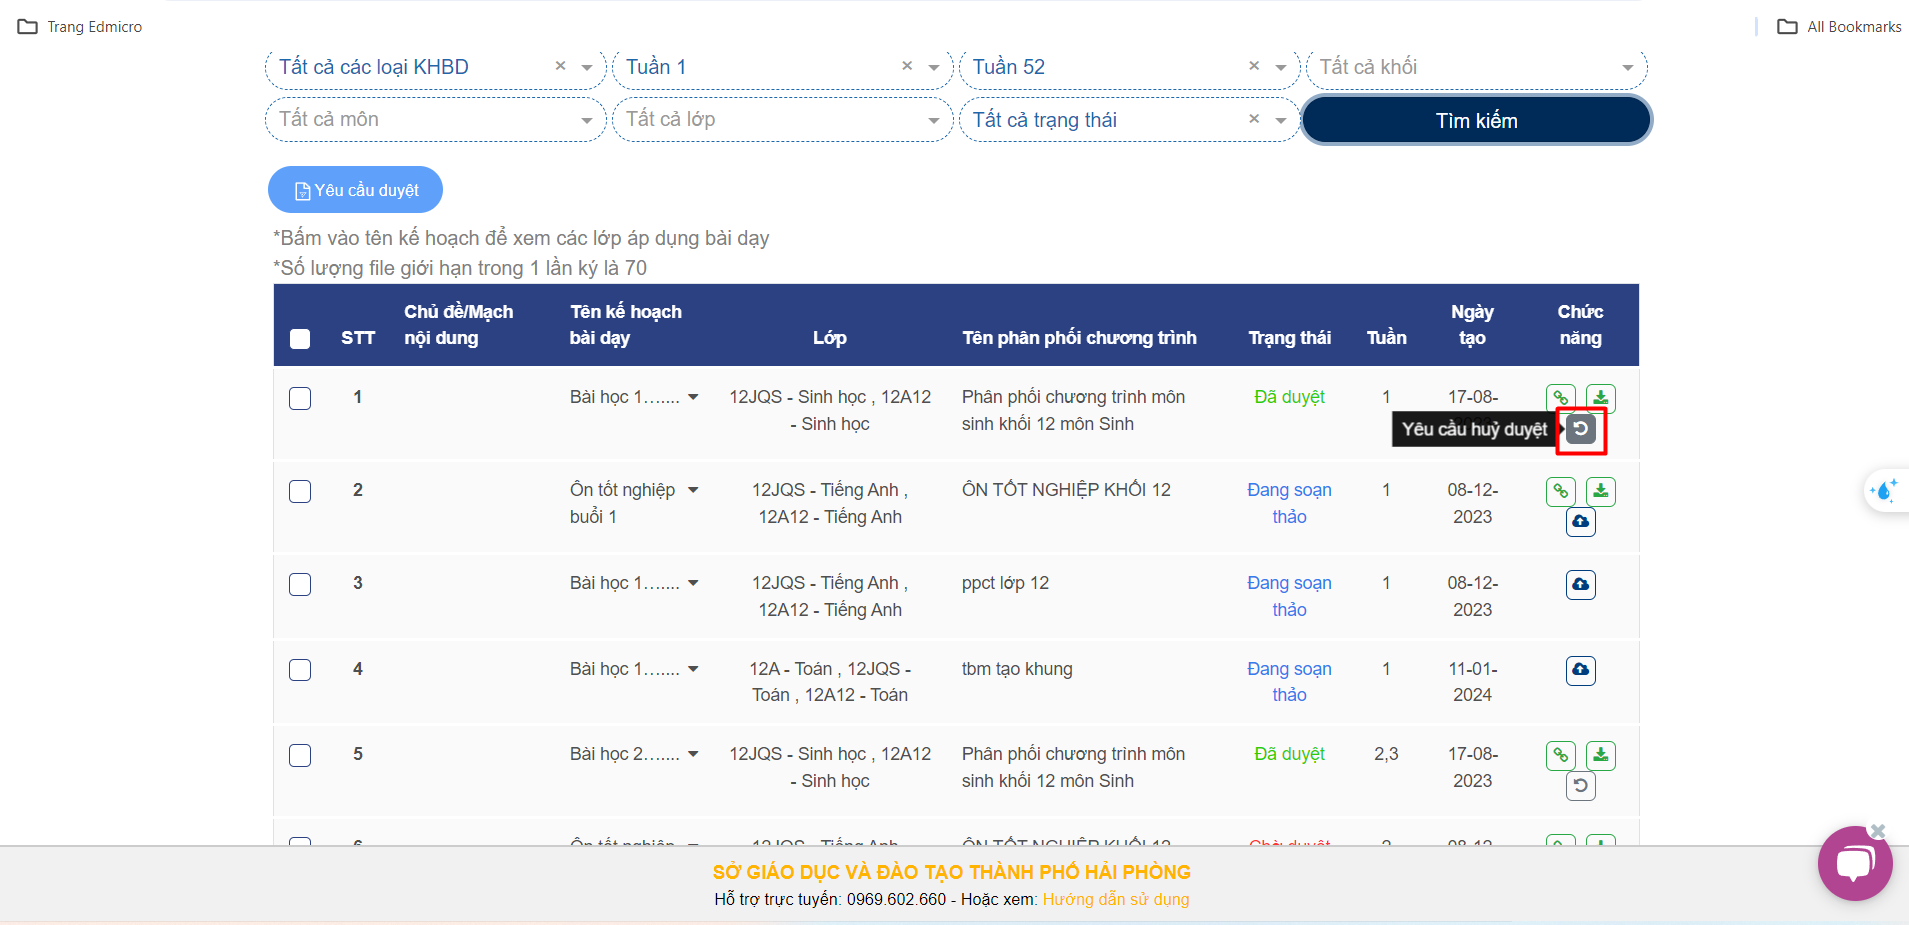Click the cloud upload icon in row 3

1580,584
